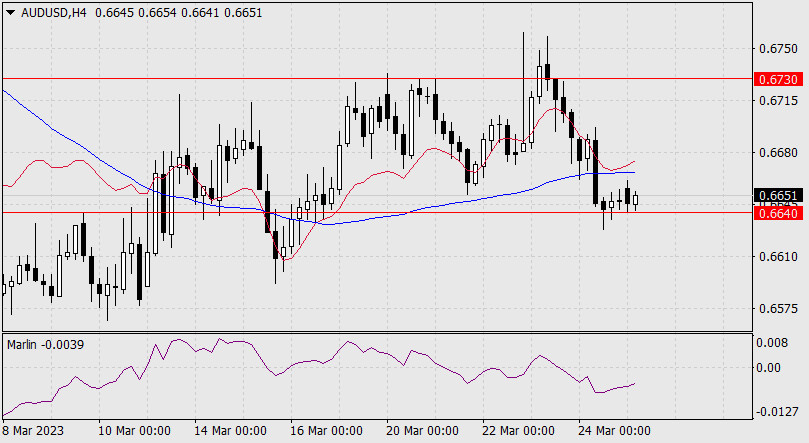Click the 0.6680 price axis value
Screen dimensions: 809x443
pos(777,153)
